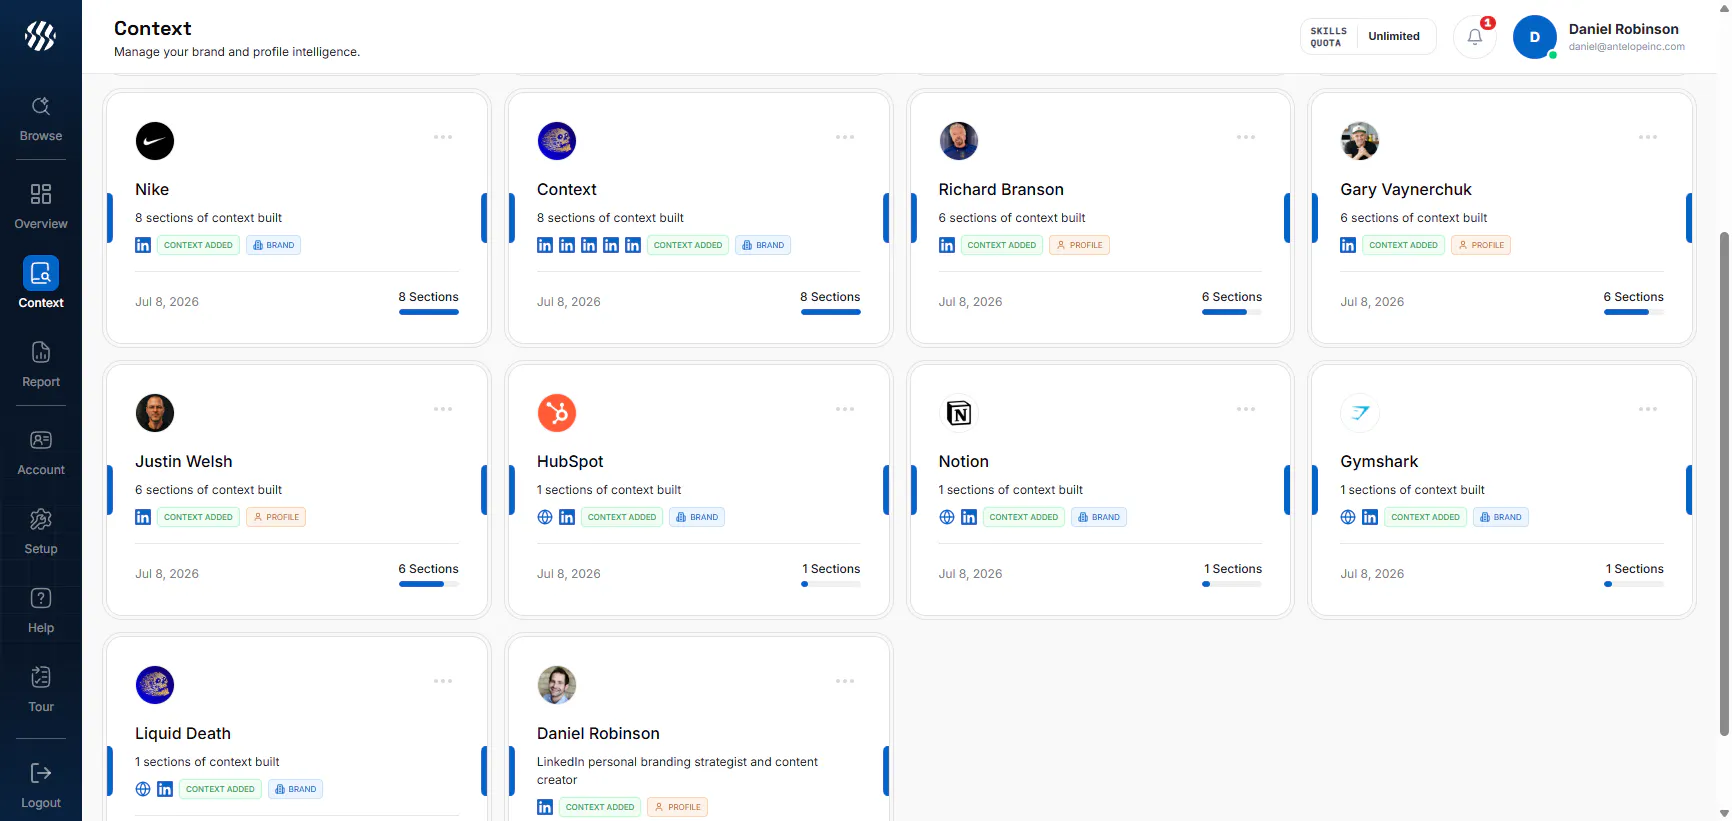Viewport: 1732px width, 821px height.
Task: Click "Jul 8, 2026" date on Notion card
Action: pyautogui.click(x=970, y=574)
